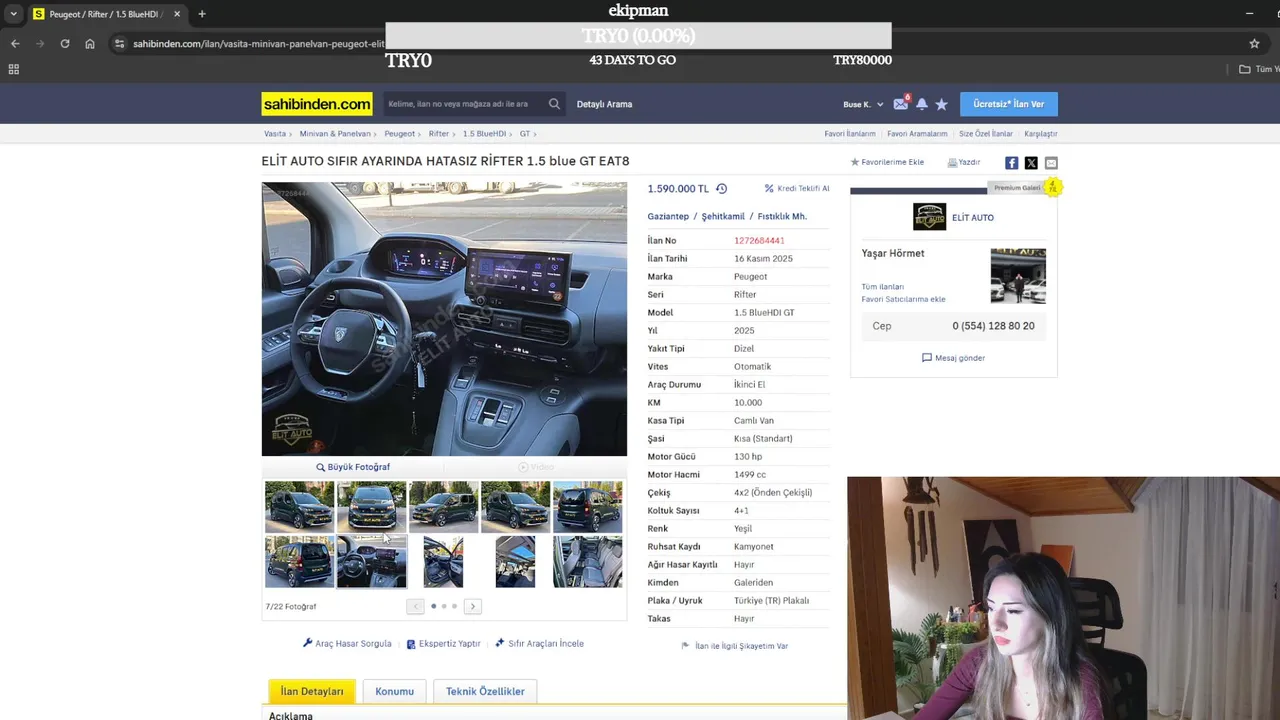The height and width of the screenshot is (720, 1280).
Task: Click 1.5 BlueHDI breadcrumb
Action: tap(484, 133)
